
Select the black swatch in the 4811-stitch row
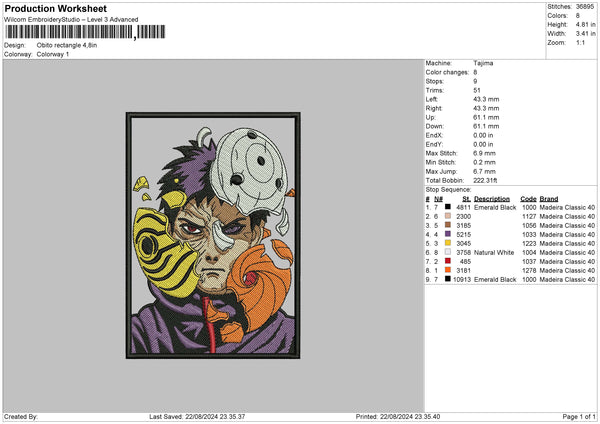(447, 207)
